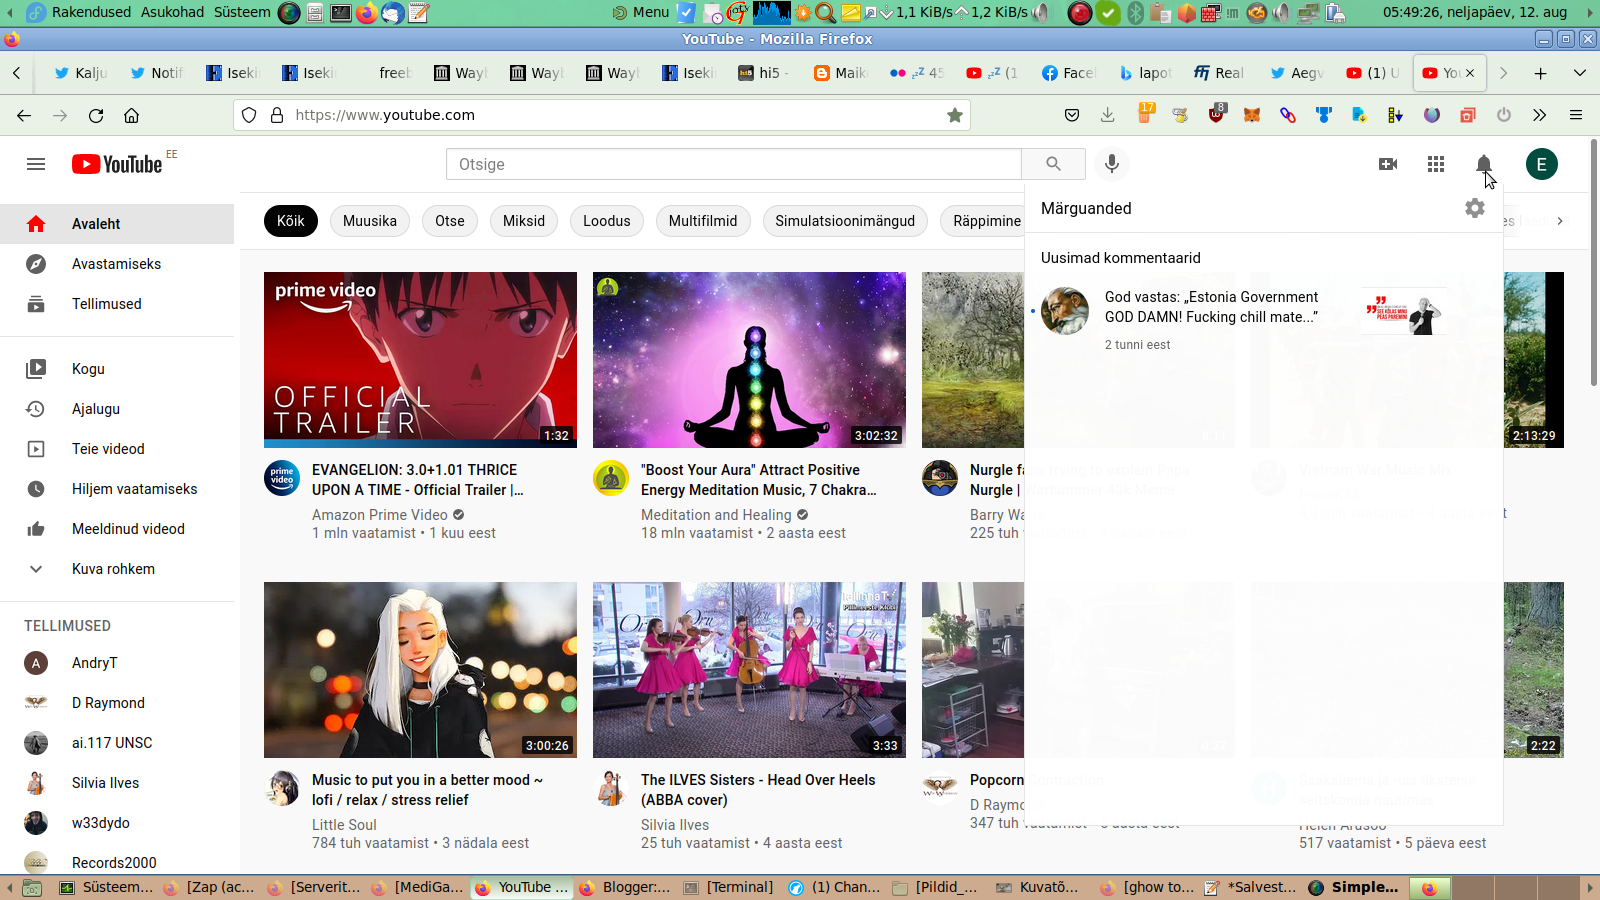Click the YouTube logo
This screenshot has width=1600, height=900.
pyautogui.click(x=117, y=164)
